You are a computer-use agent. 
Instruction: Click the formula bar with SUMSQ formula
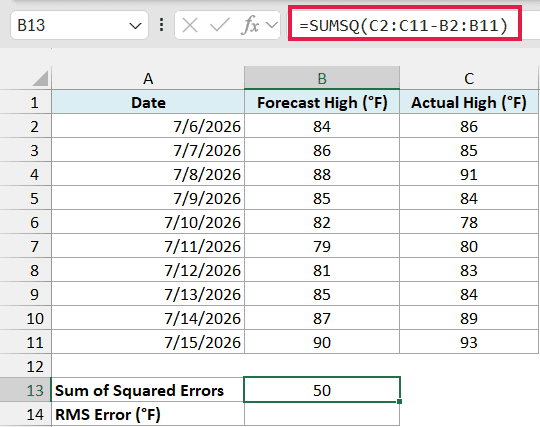point(405,25)
